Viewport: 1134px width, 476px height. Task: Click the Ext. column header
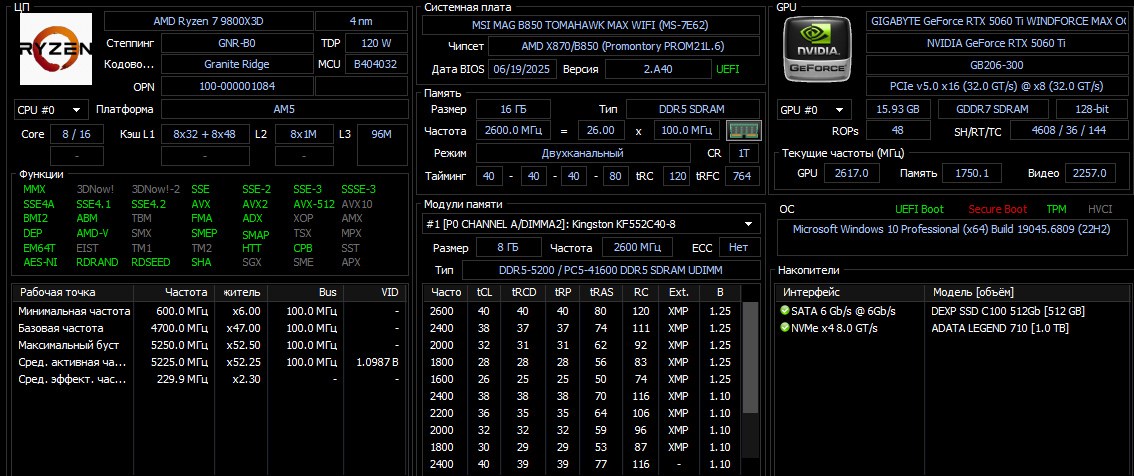678,292
